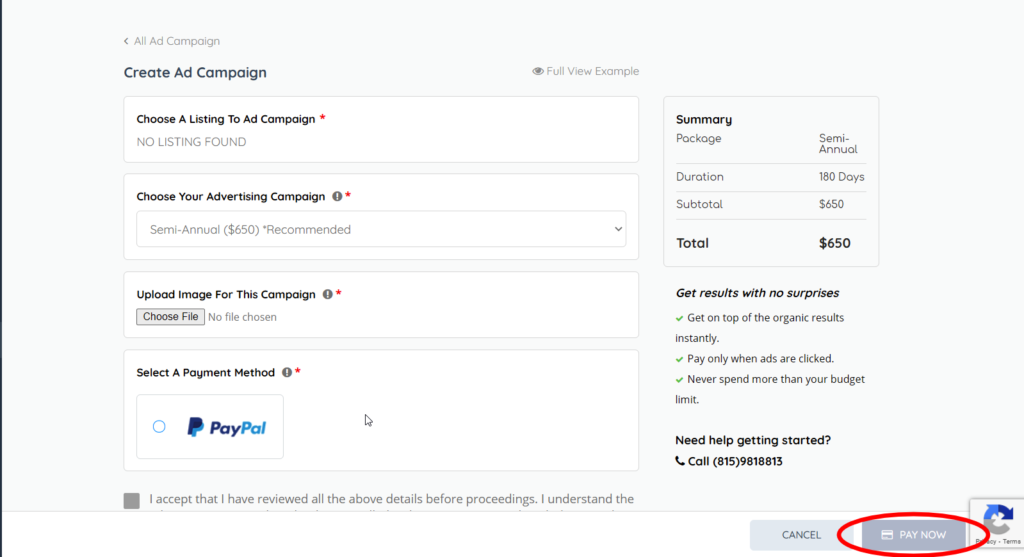Click the dropdown arrow on Semi-Annual selector
Image resolution: width=1024 pixels, height=557 pixels.
(616, 230)
